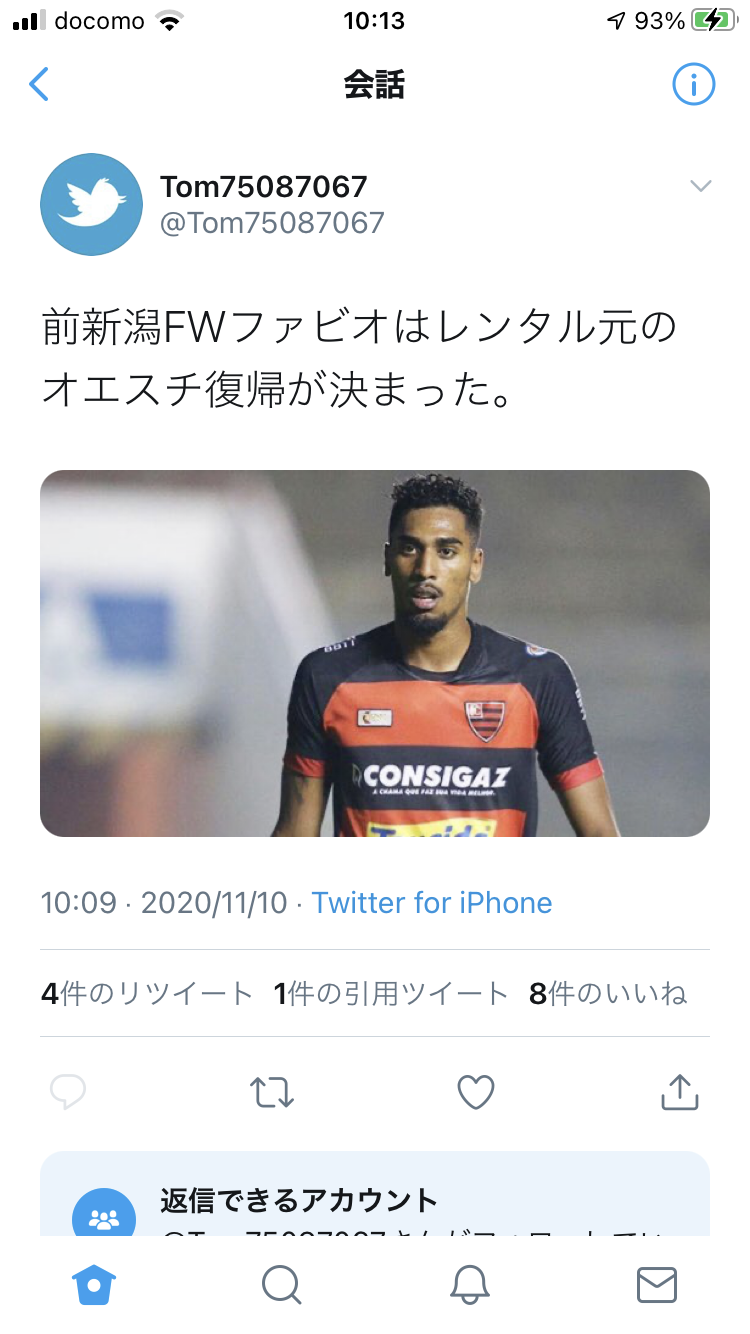The height and width of the screenshot is (1334, 750).
Task: View the 4件のリツイート list
Action: (147, 993)
